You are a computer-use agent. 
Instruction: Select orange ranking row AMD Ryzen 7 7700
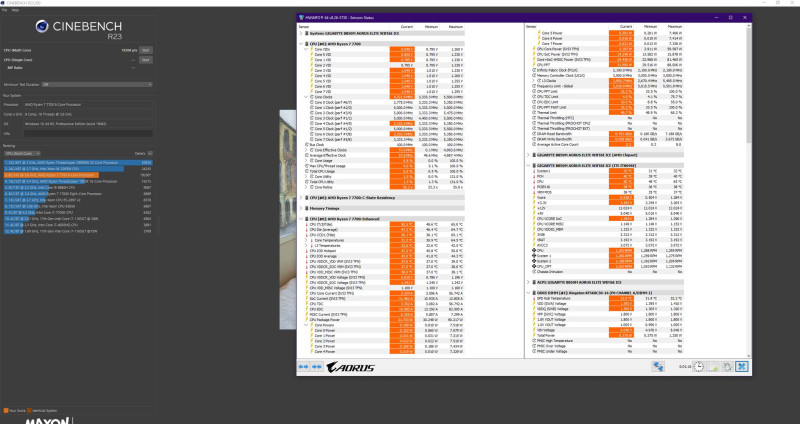point(78,175)
